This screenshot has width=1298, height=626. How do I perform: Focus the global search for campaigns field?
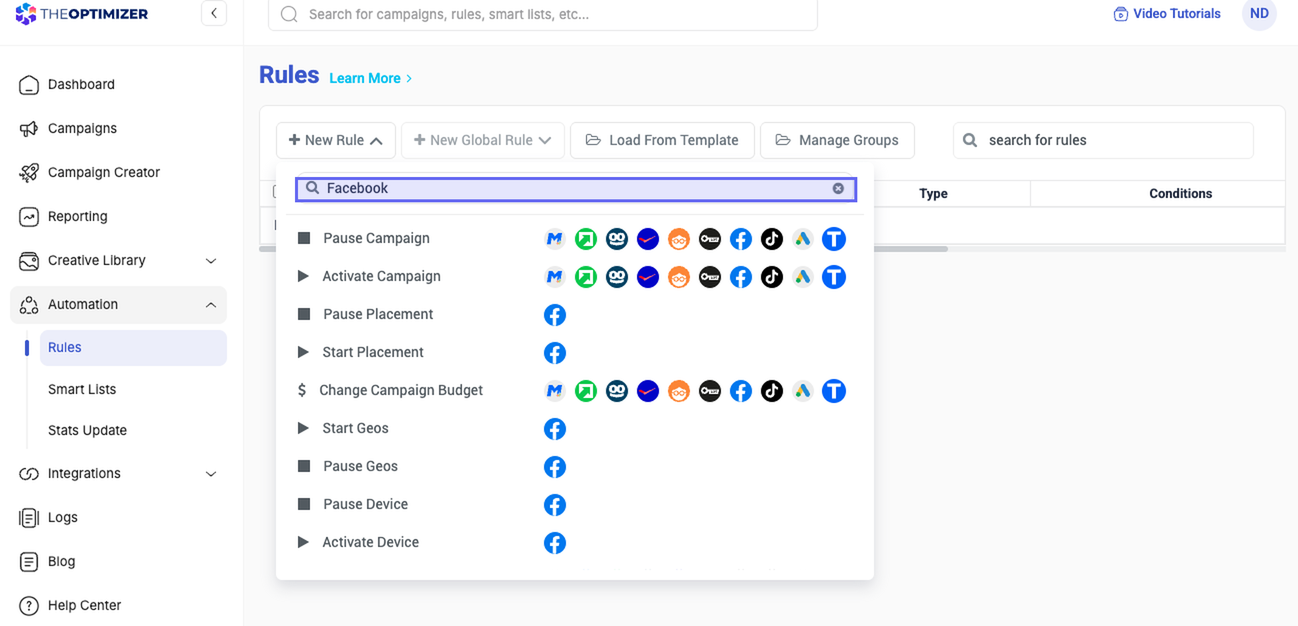tap(543, 15)
